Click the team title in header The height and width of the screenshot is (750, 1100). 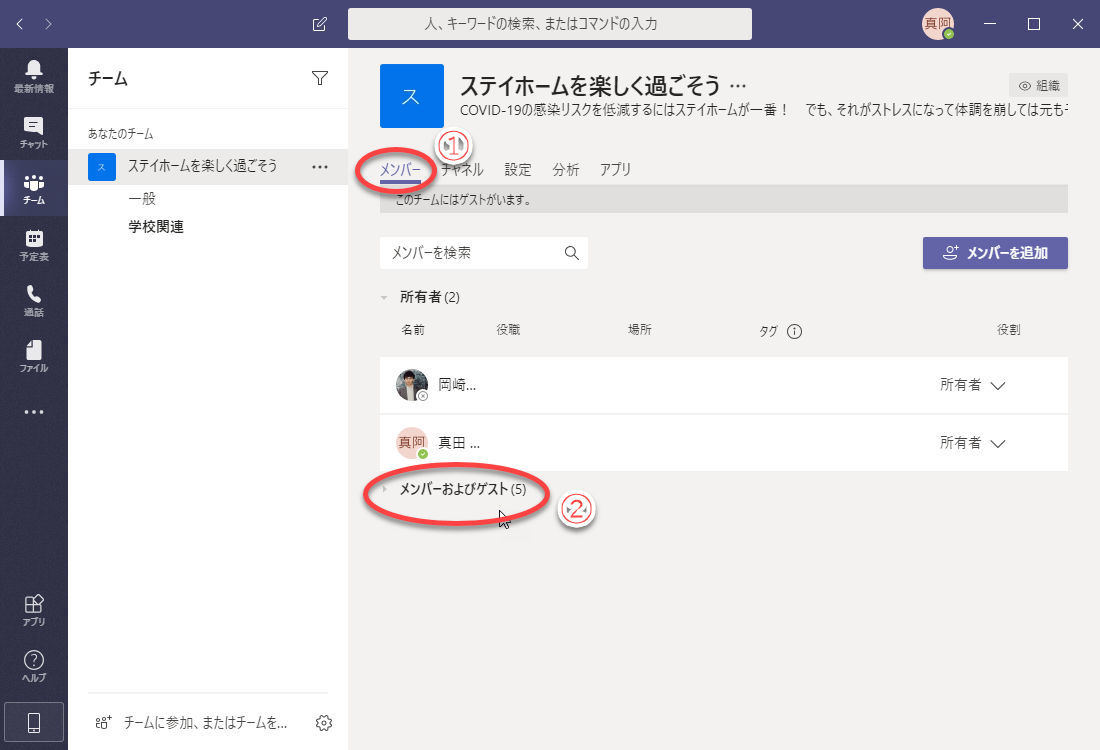(589, 86)
